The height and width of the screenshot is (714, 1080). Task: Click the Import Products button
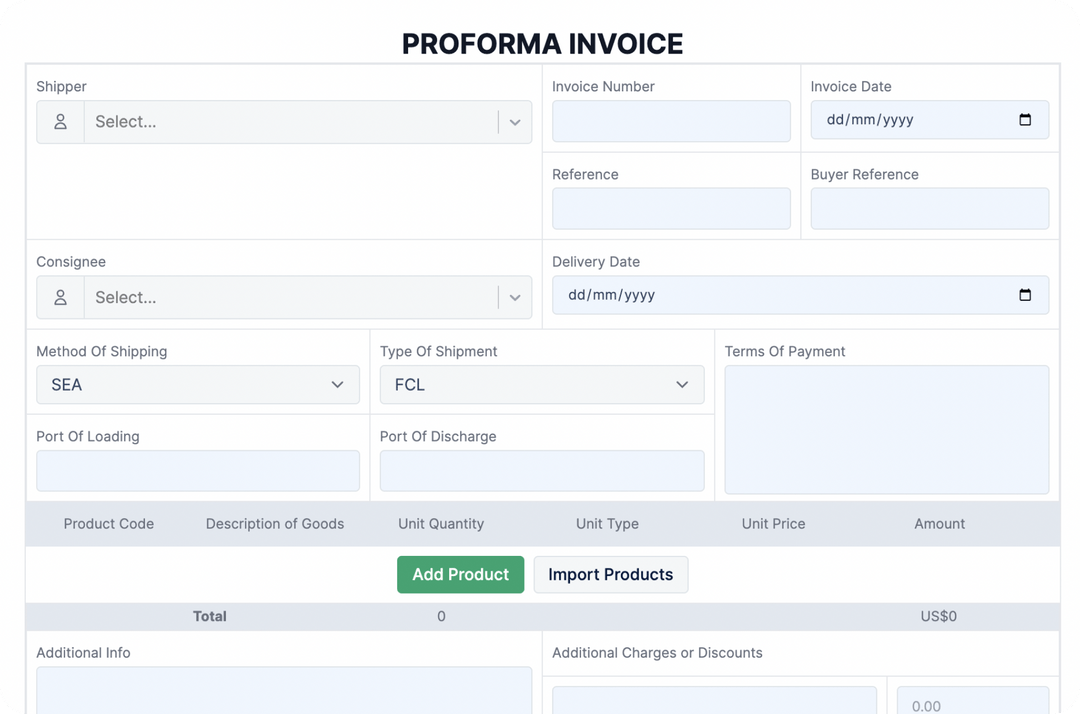[610, 574]
